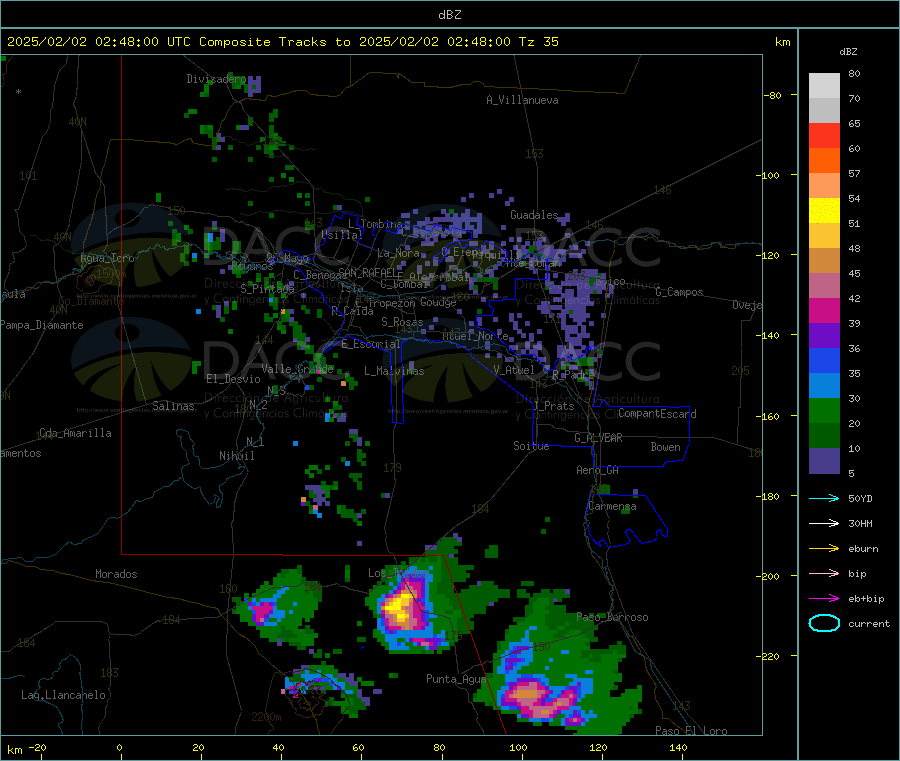Click the 'Pampa_Diamante' map label
The width and height of the screenshot is (900, 761).
[41, 325]
